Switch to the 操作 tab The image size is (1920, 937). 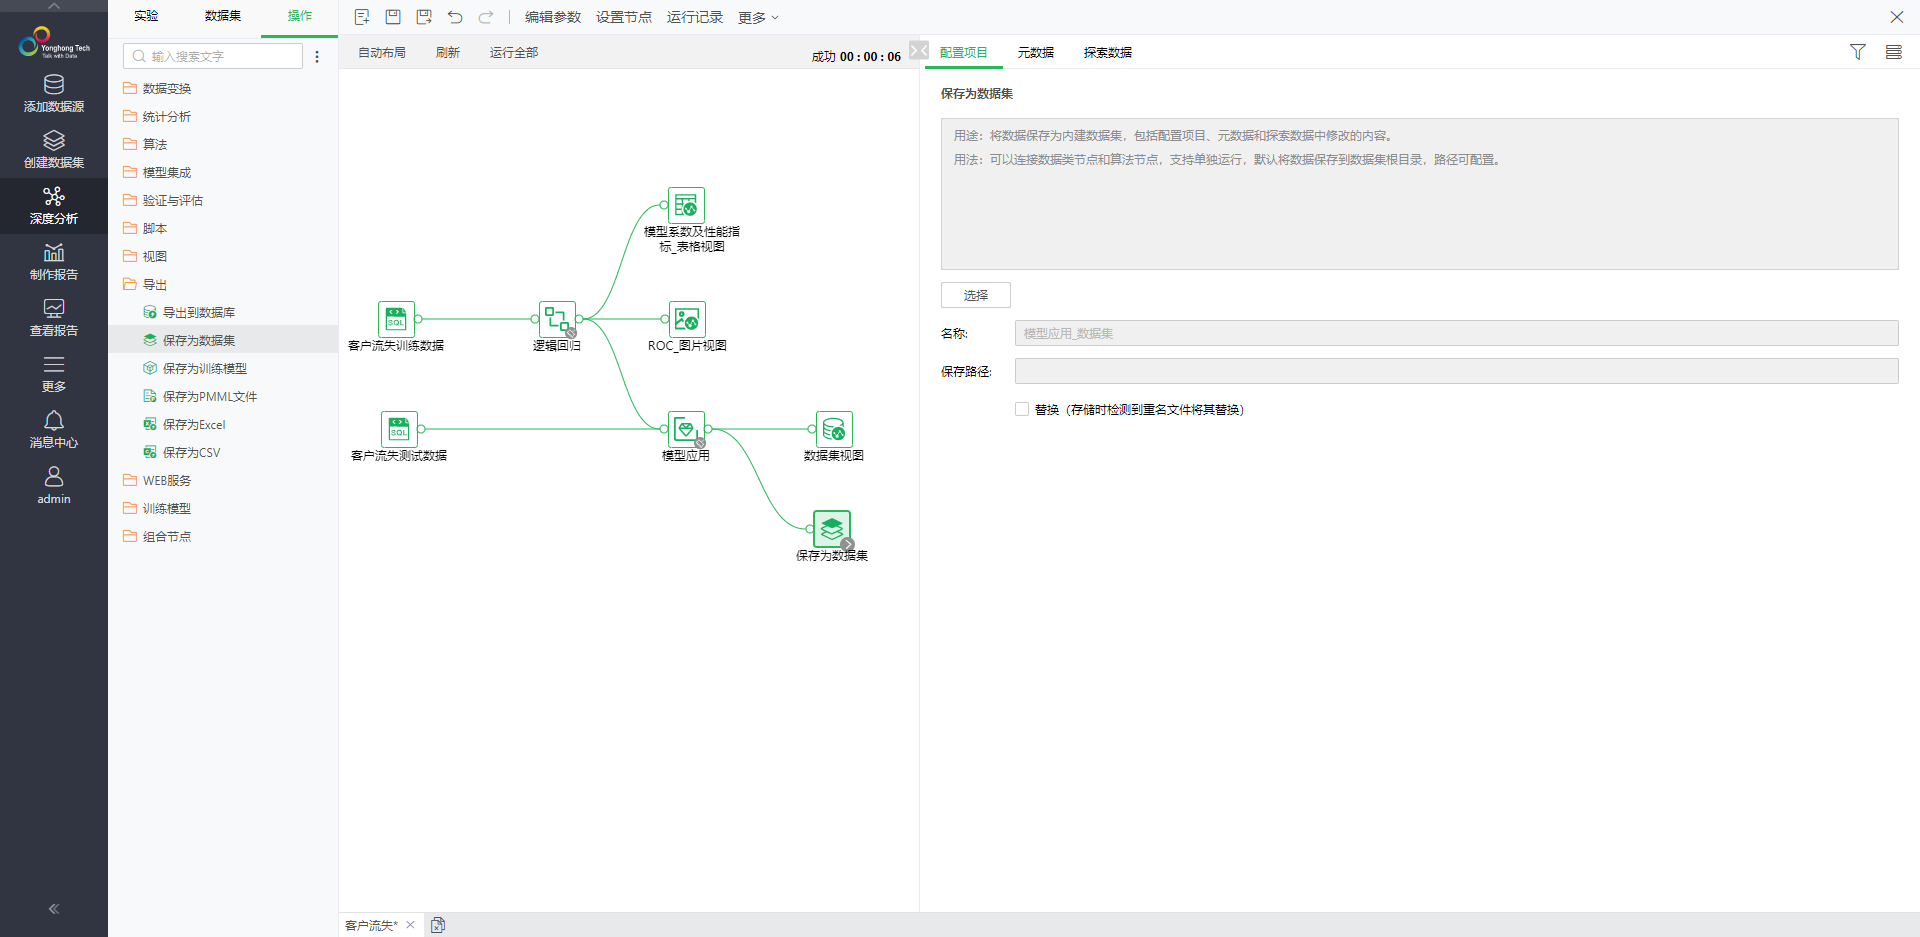click(300, 16)
